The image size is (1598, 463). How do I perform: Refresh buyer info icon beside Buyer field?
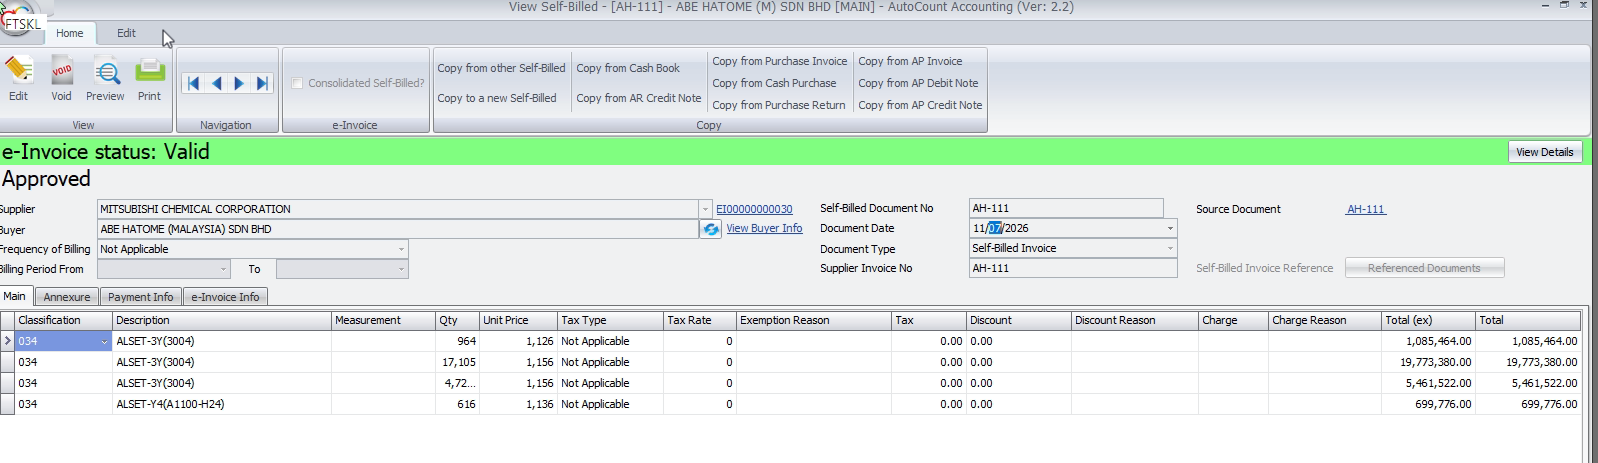(711, 229)
